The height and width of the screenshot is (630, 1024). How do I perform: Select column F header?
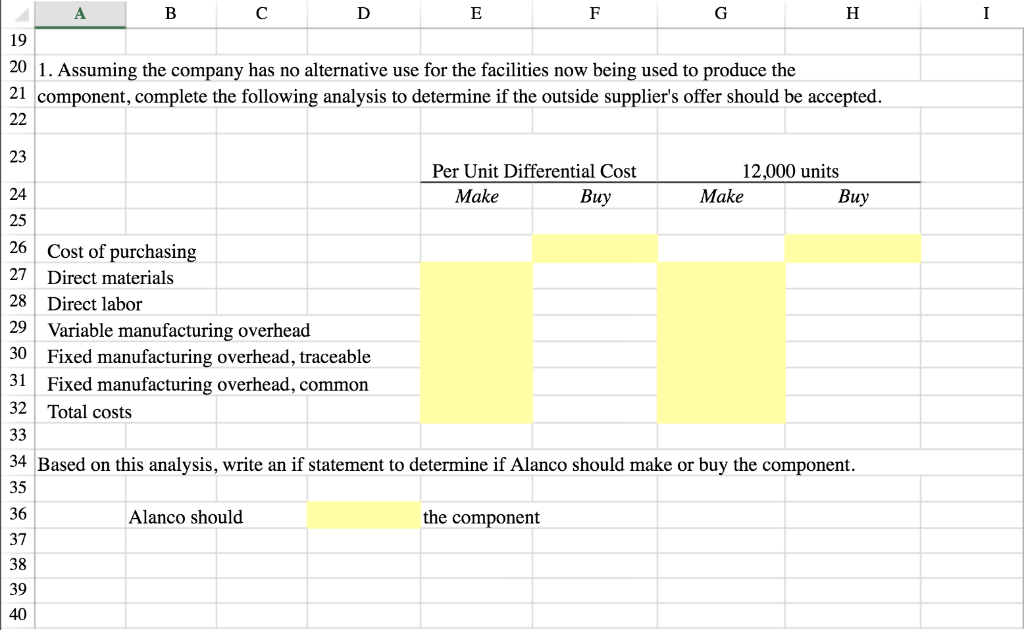594,13
